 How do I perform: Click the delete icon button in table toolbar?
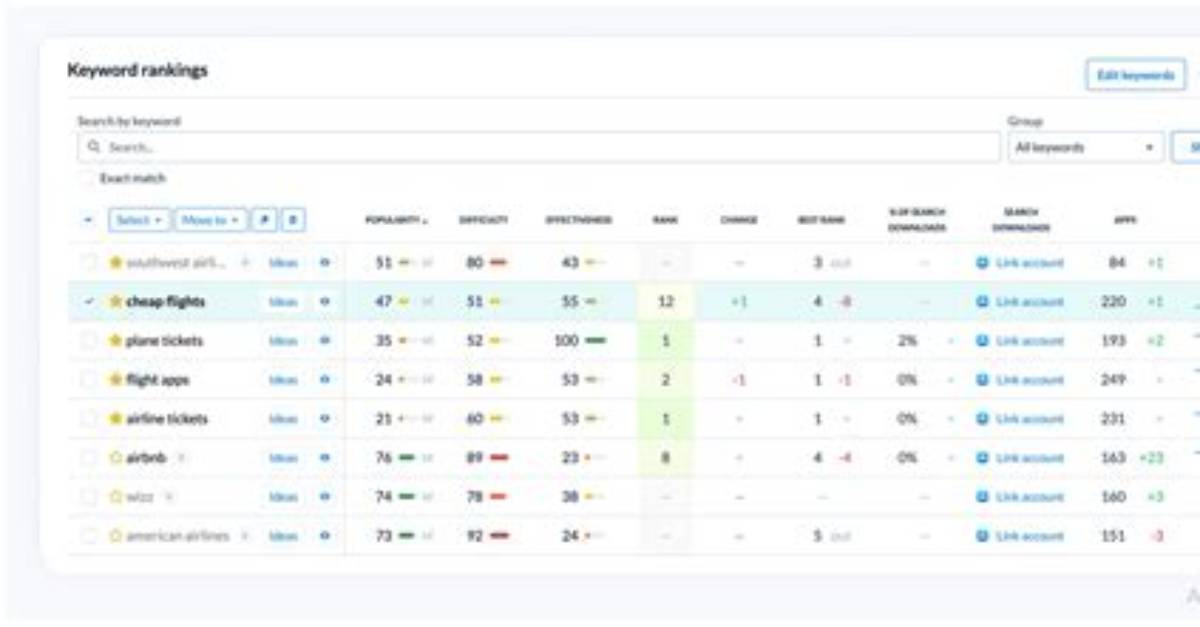[x=292, y=220]
